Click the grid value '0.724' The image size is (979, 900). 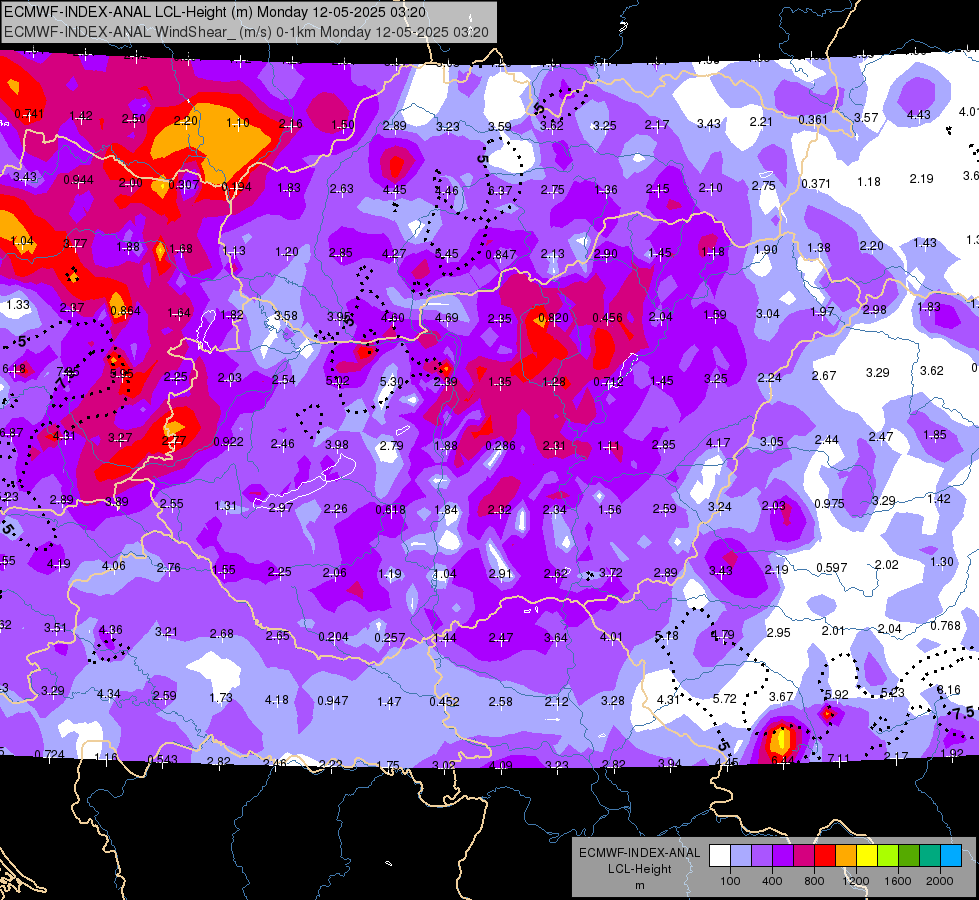pyautogui.click(x=49, y=754)
